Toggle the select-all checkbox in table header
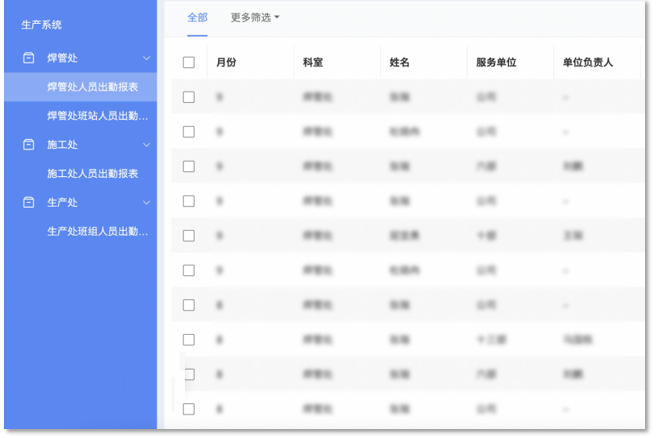 (x=189, y=62)
